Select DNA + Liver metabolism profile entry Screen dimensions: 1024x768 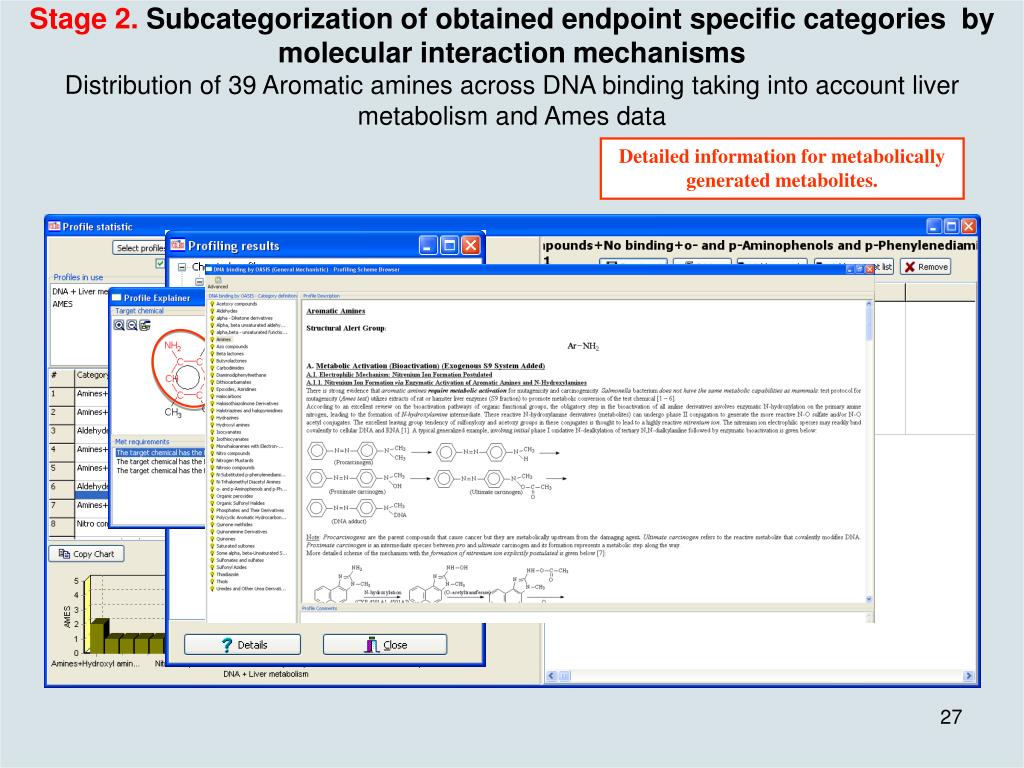point(80,291)
